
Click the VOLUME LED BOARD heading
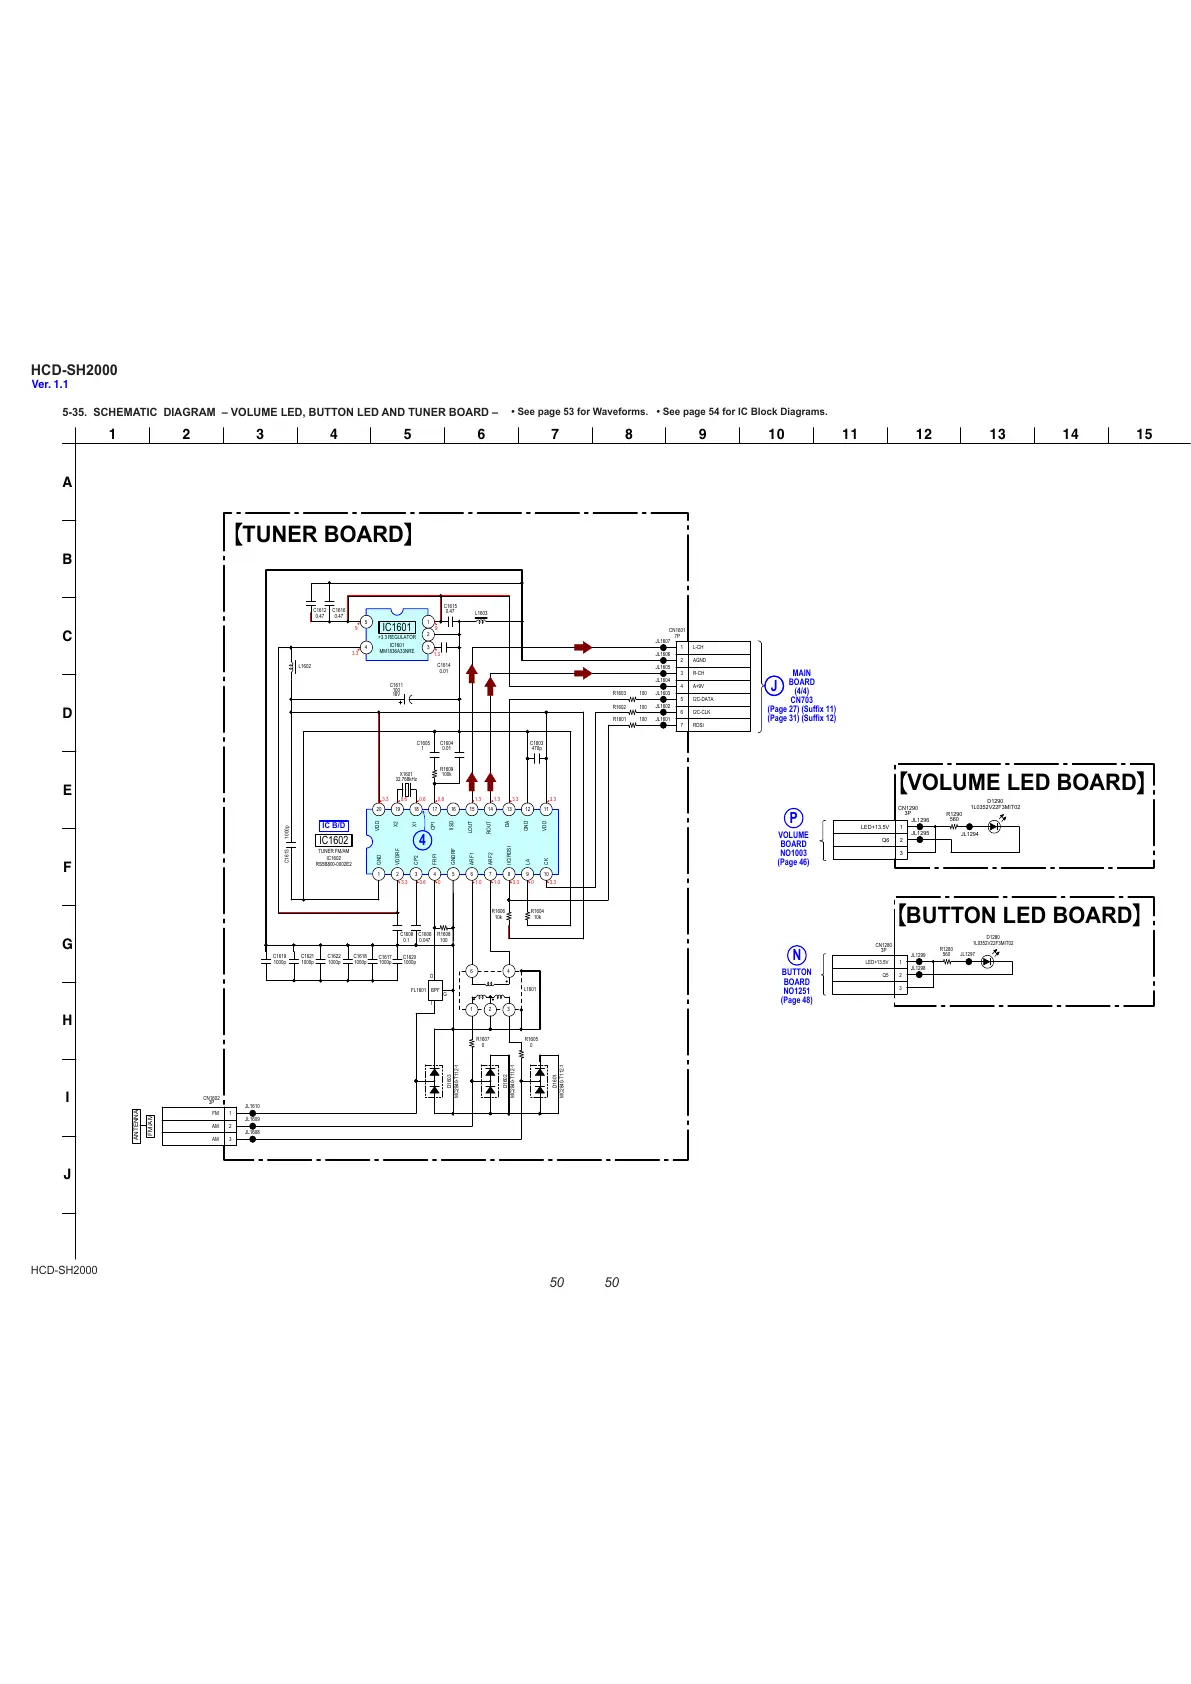point(1022,782)
